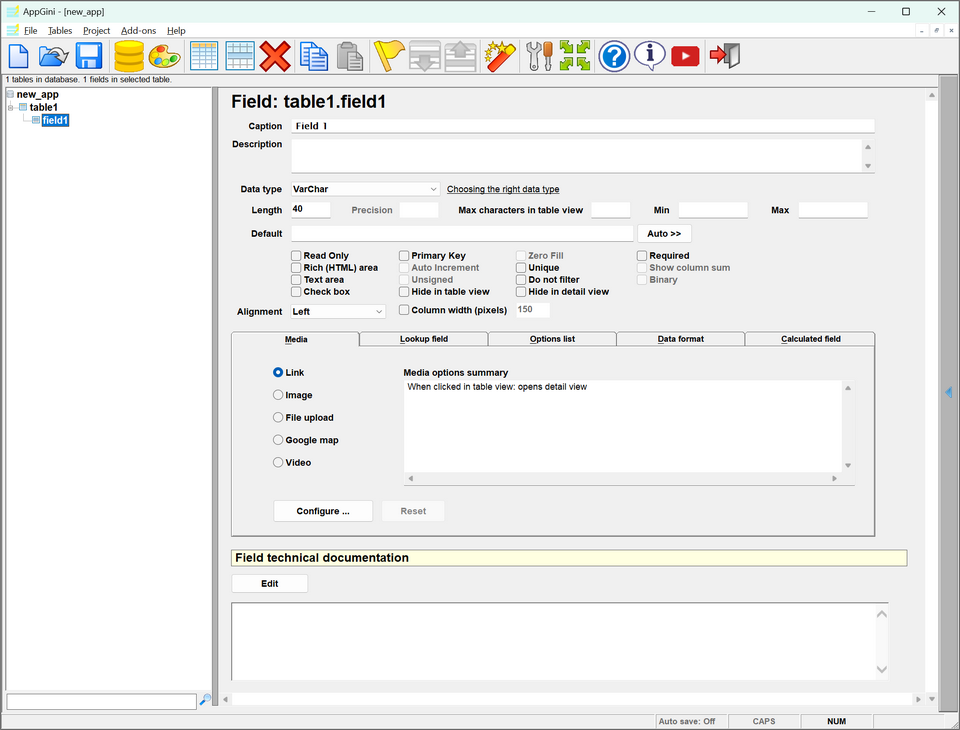Click the yellow database icon in toolbar

[x=128, y=57]
